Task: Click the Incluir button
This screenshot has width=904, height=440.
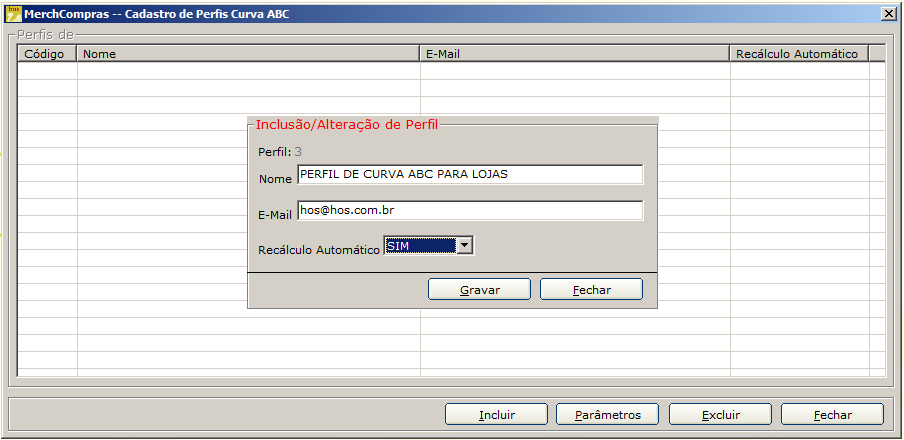Action: (496, 415)
